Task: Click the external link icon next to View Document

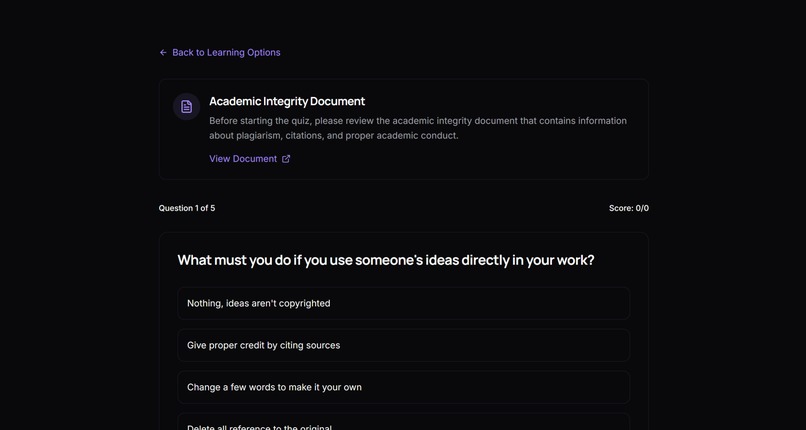Action: click(286, 159)
